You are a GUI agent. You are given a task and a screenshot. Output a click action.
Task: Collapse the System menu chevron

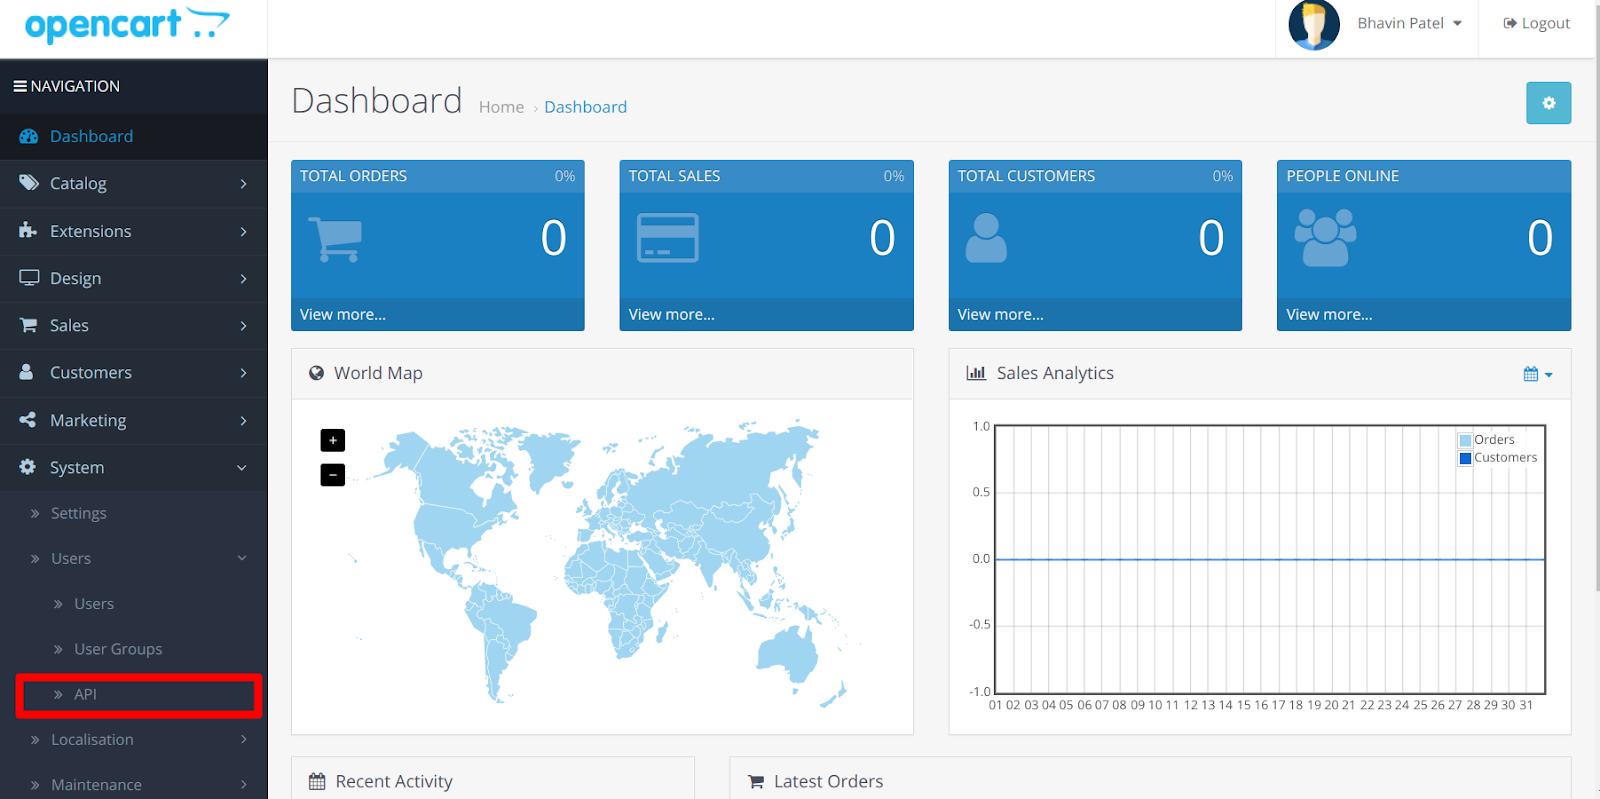click(x=242, y=468)
